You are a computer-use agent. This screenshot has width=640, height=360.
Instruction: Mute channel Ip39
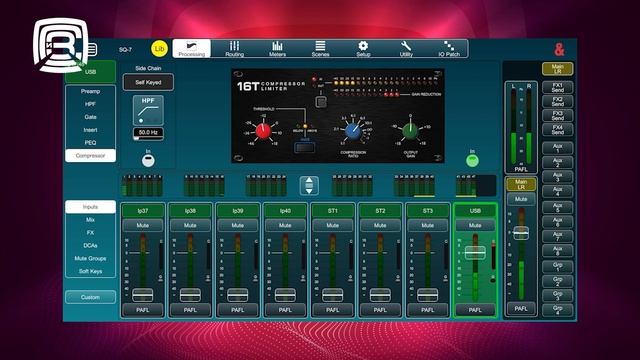click(238, 225)
